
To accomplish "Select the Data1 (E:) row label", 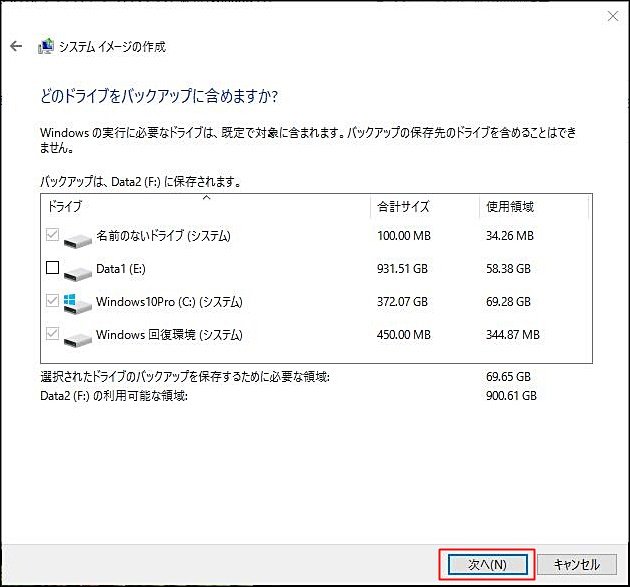I will pos(121,268).
